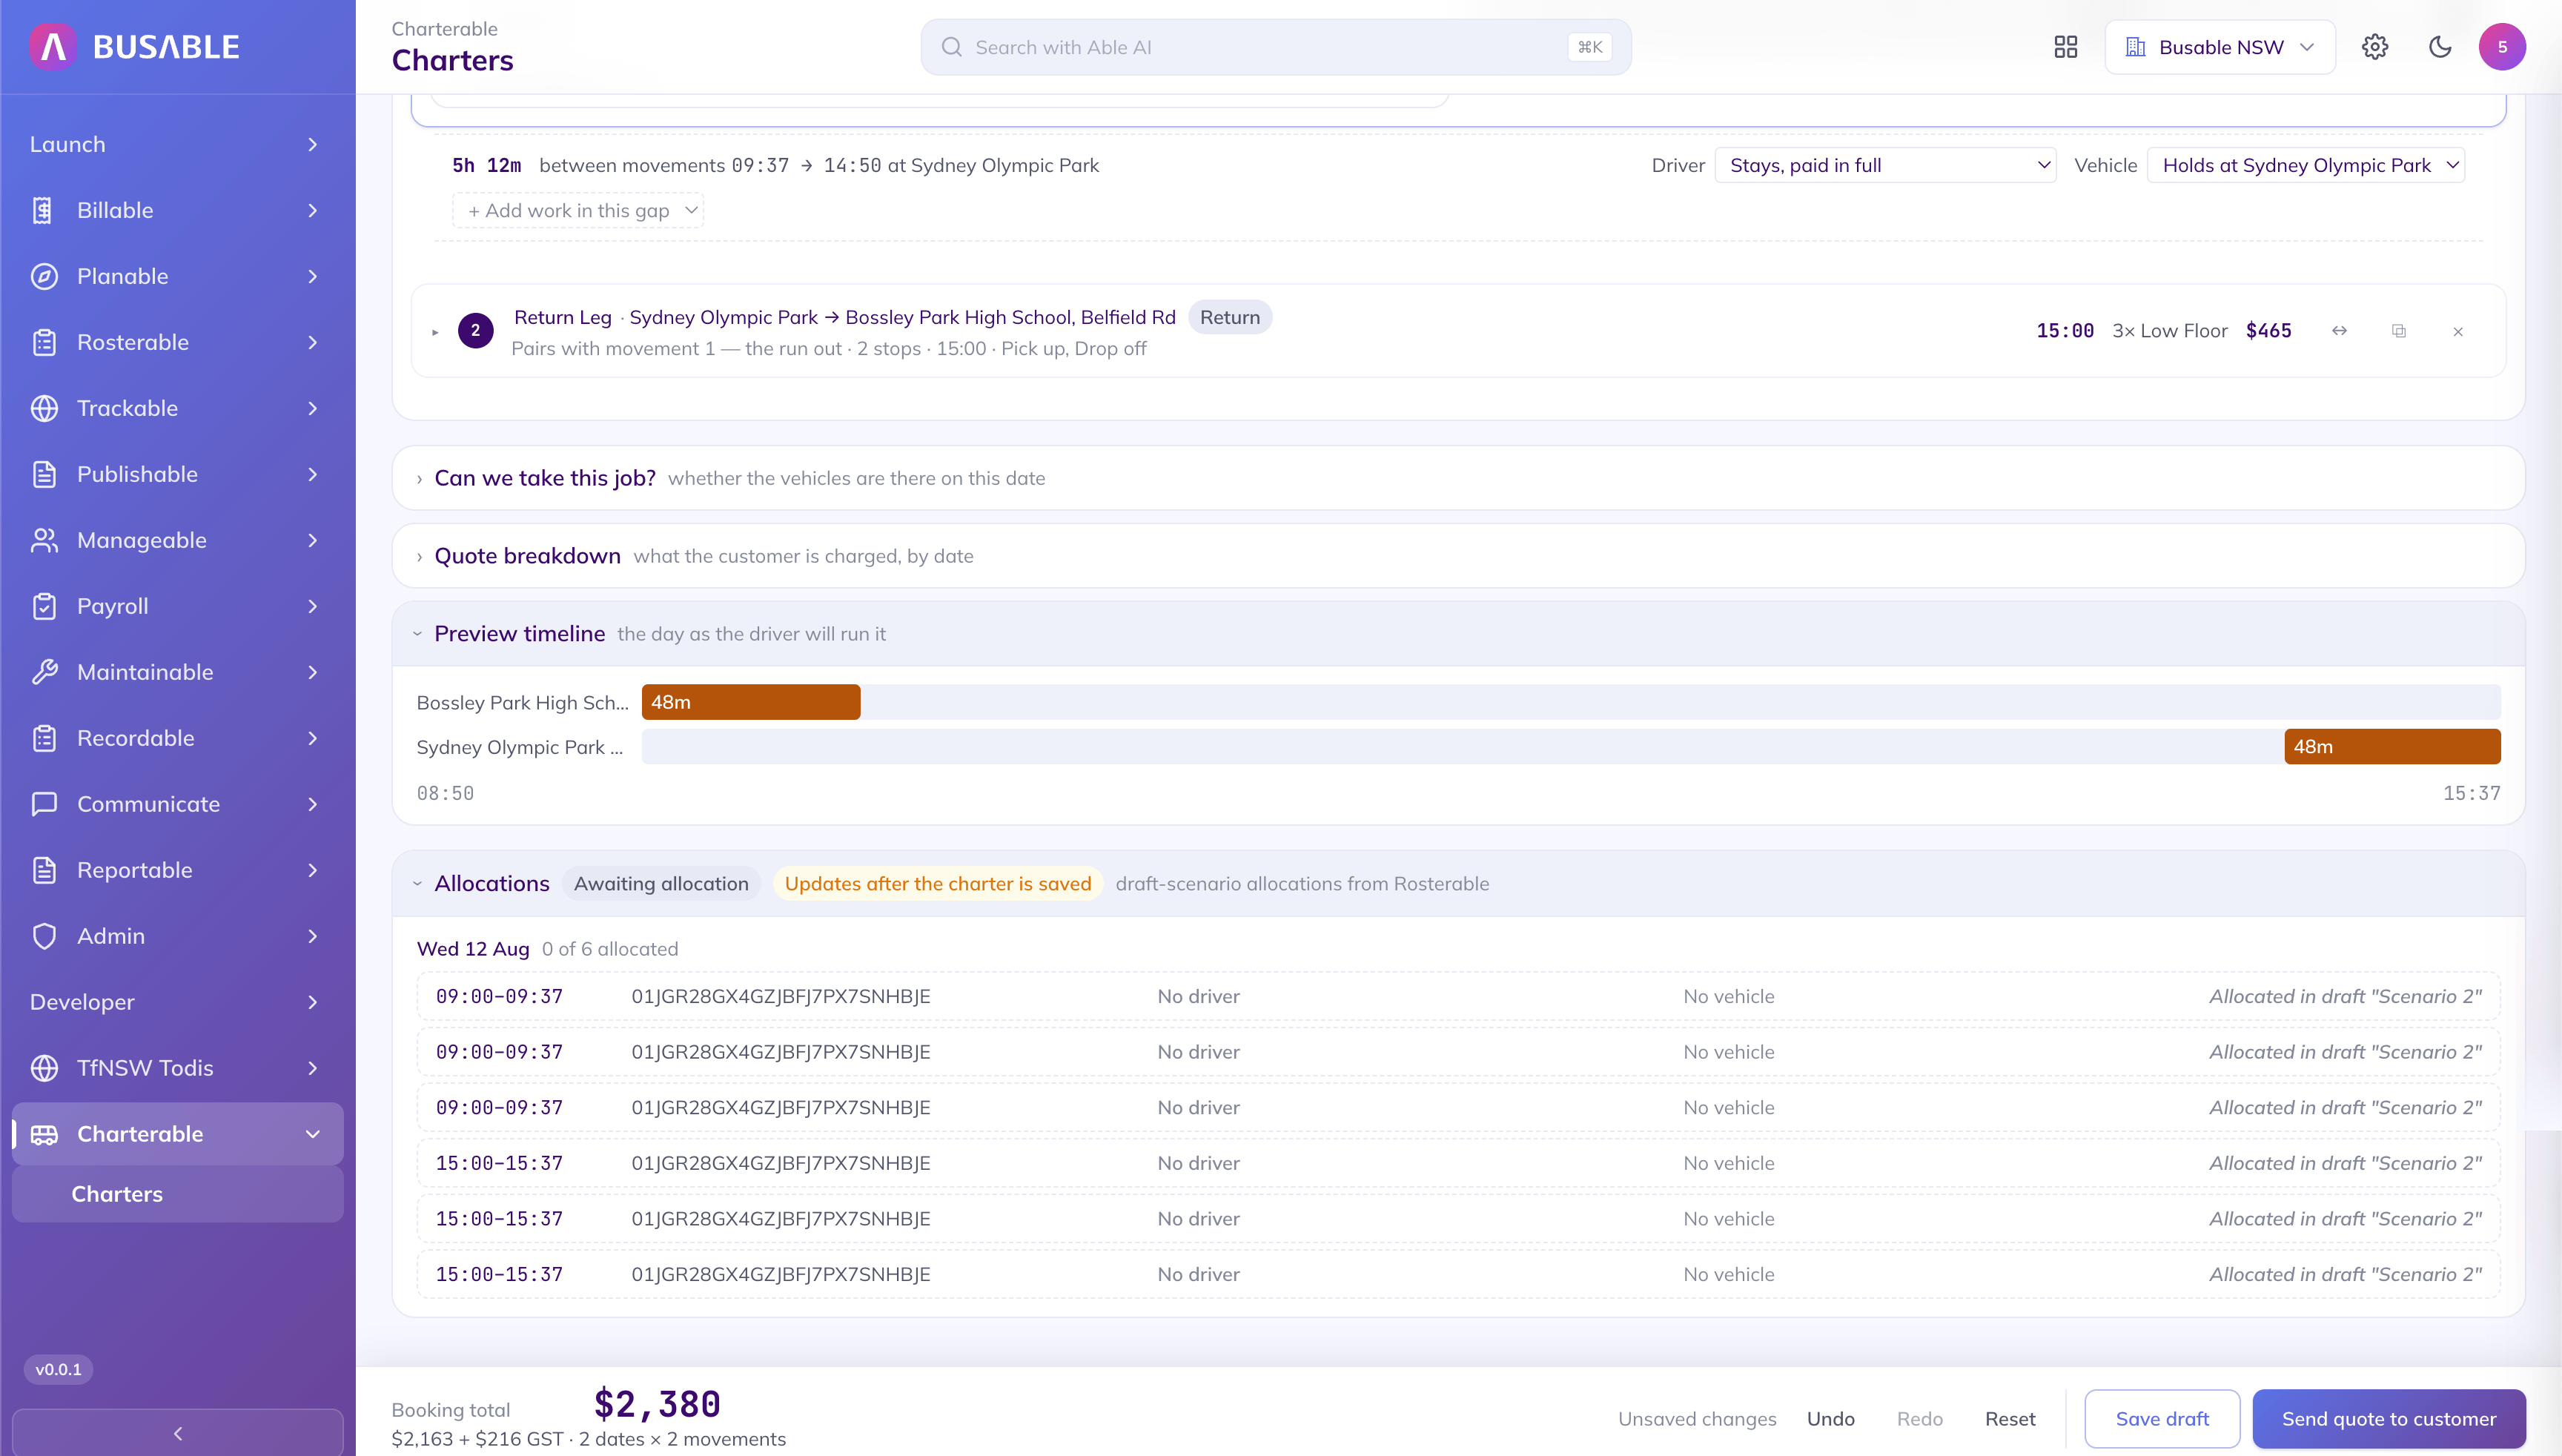This screenshot has width=2562, height=1456.
Task: Click the Sydney Olympic Park 48m timeline bar
Action: [2392, 746]
